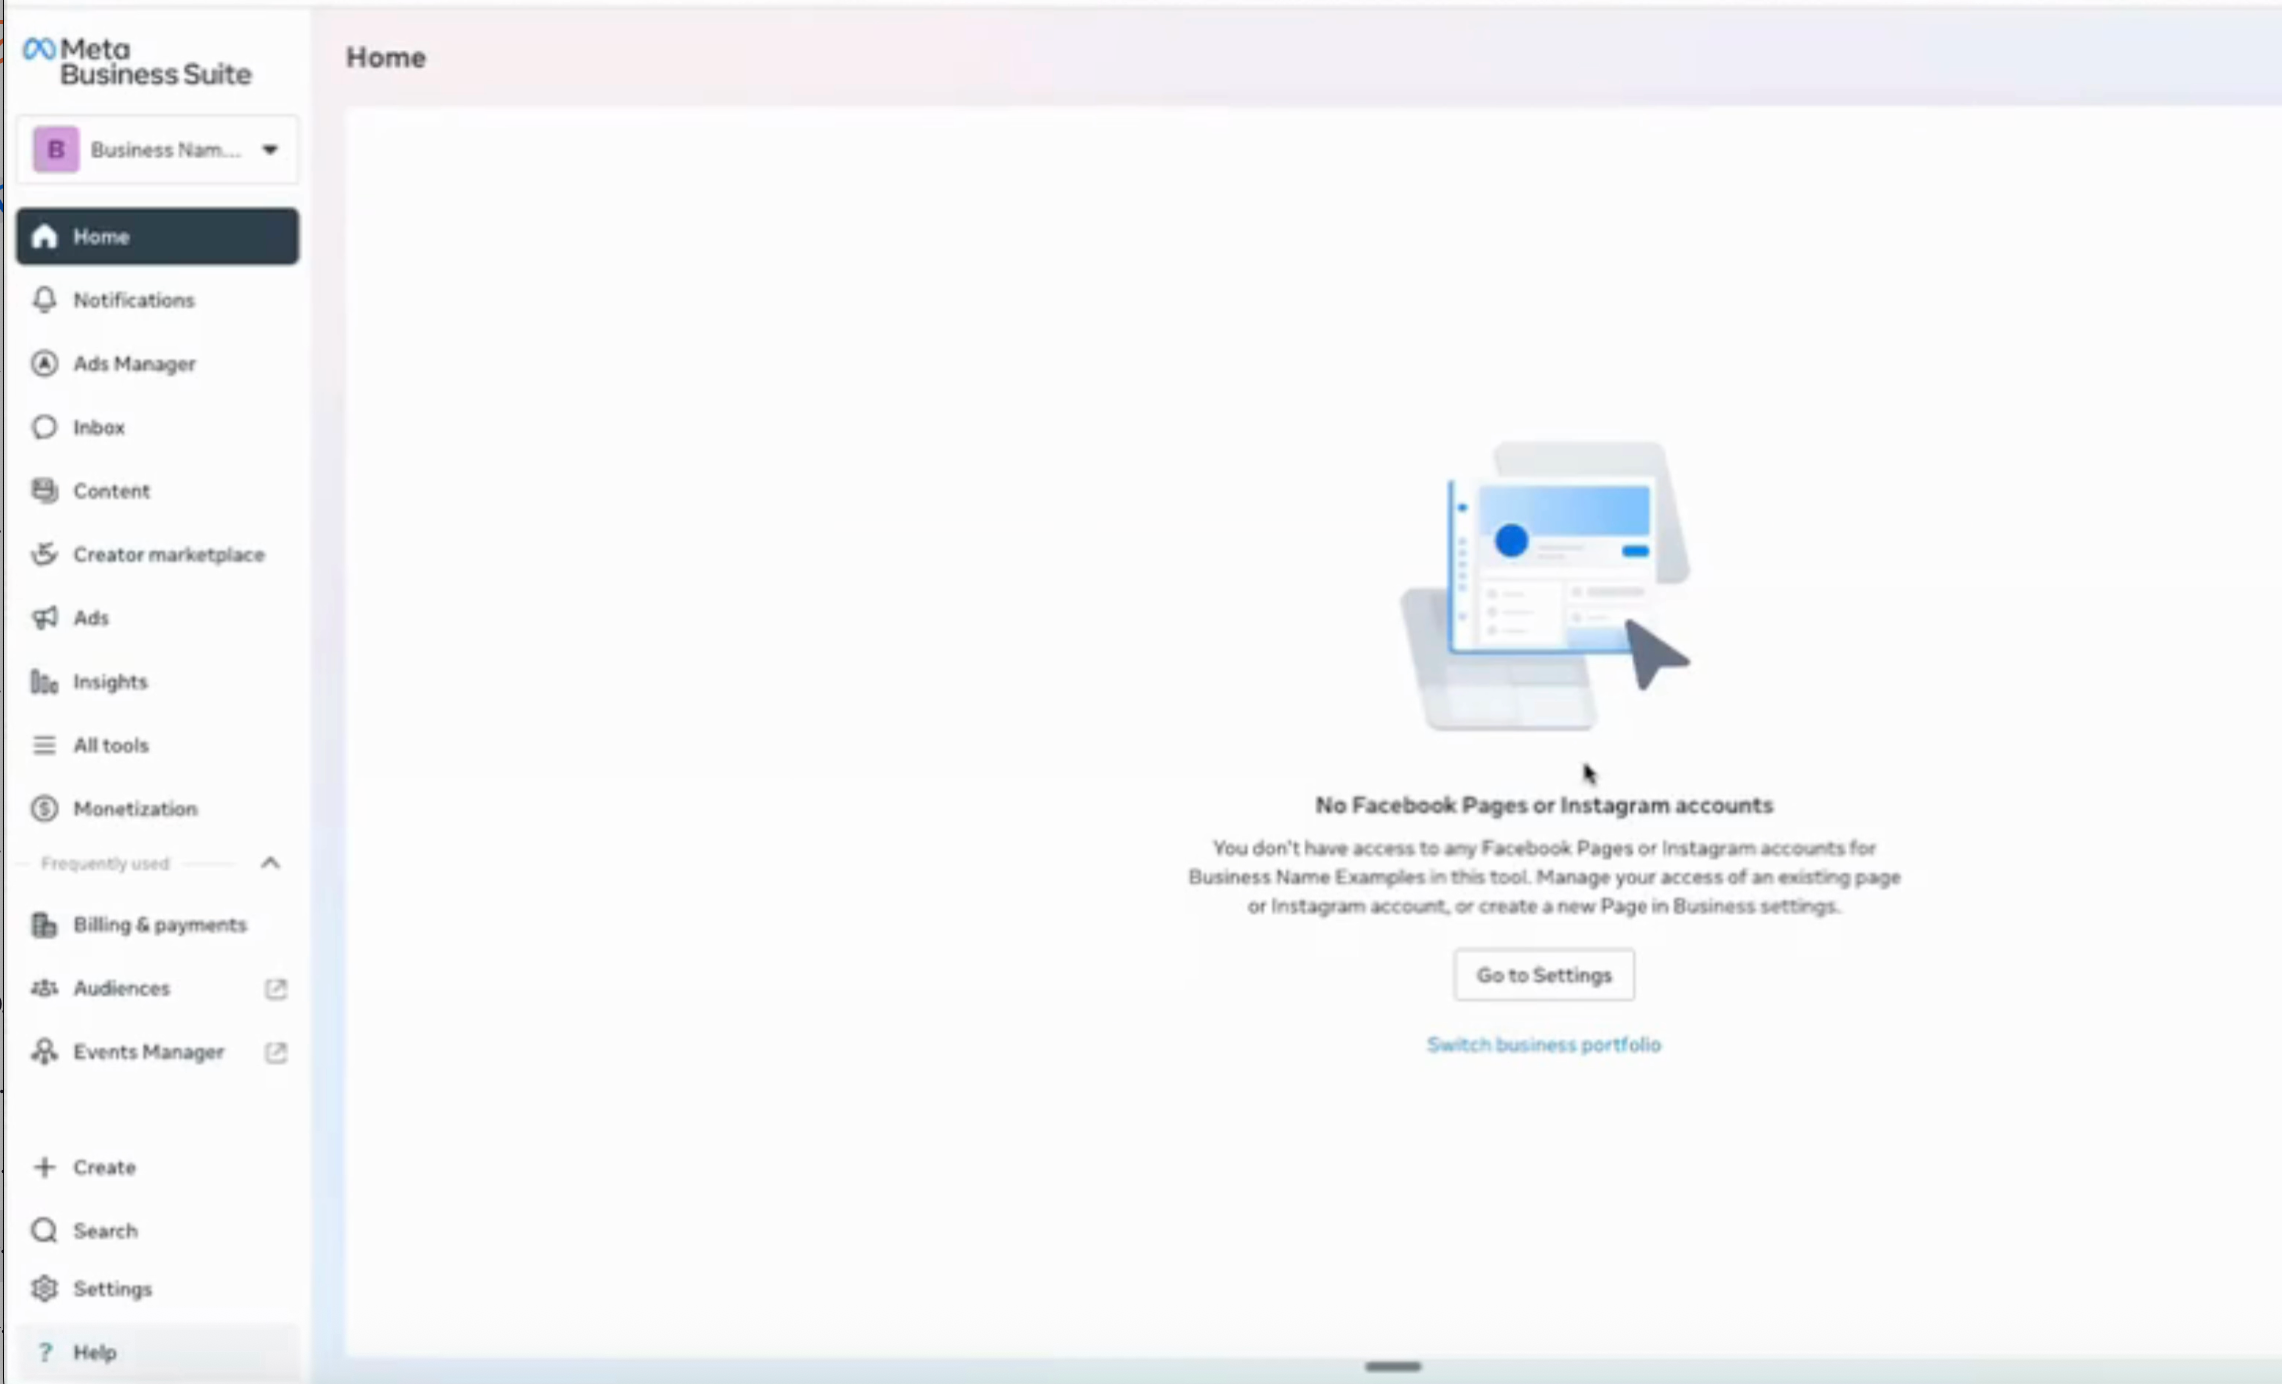Viewport: 2282px width, 1384px height.
Task: Click the All tools hamburger icon
Action: point(44,745)
